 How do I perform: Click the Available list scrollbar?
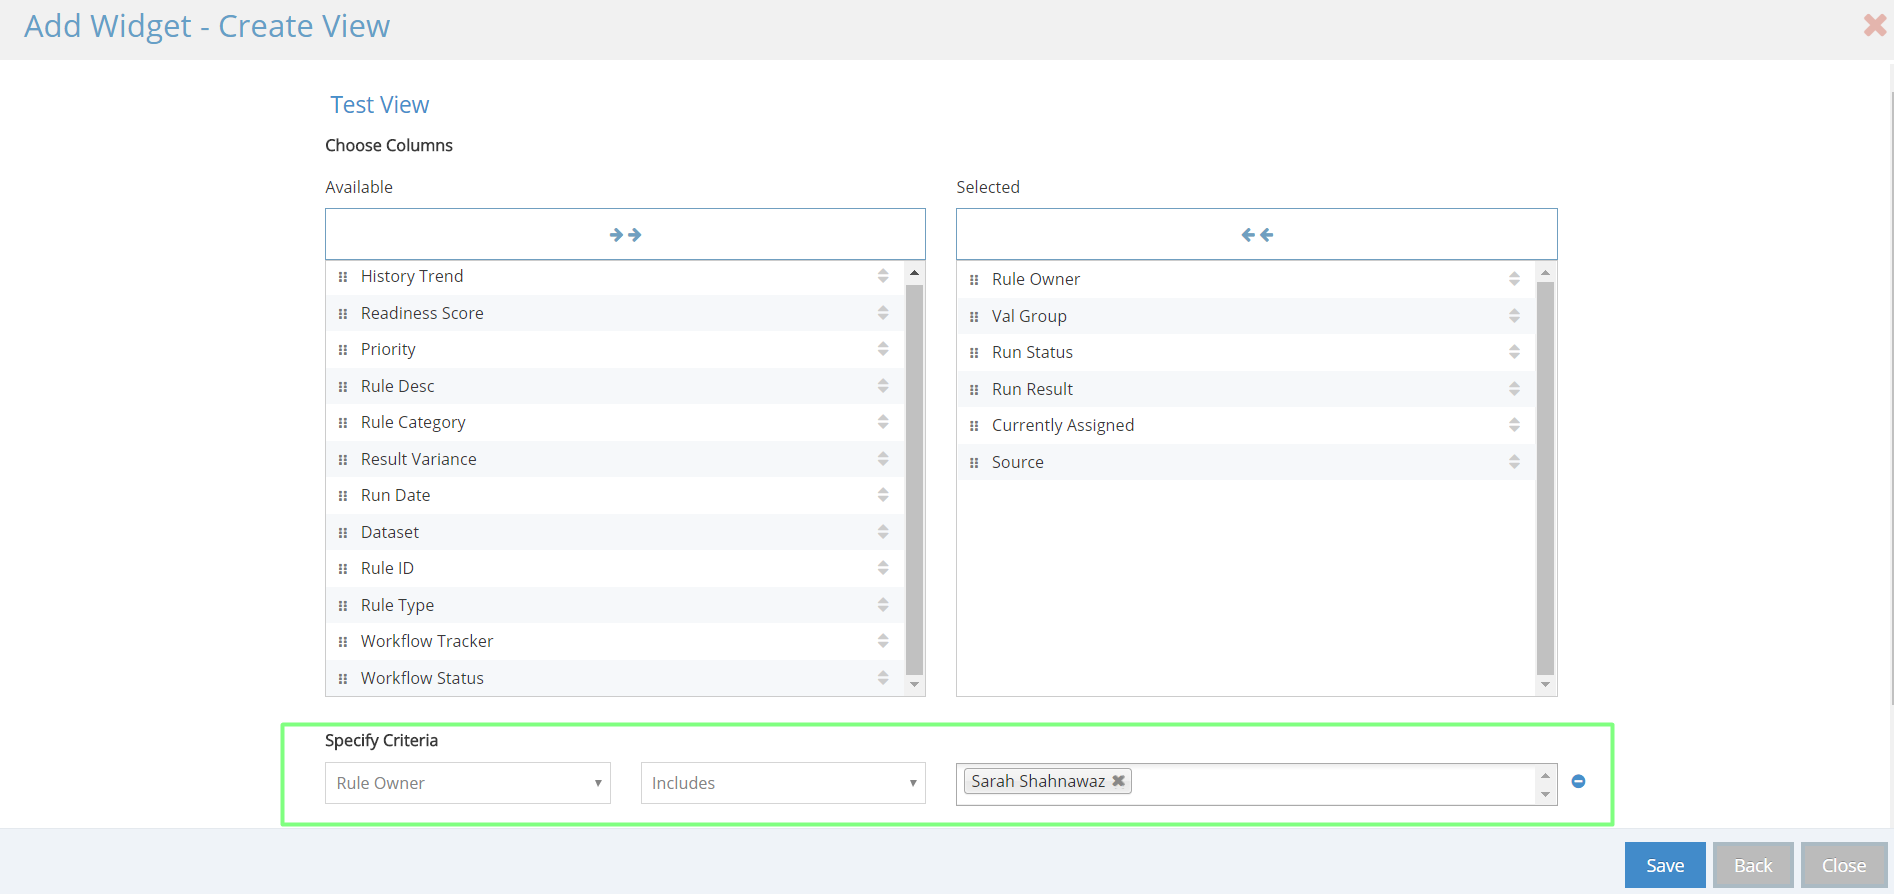(x=914, y=478)
